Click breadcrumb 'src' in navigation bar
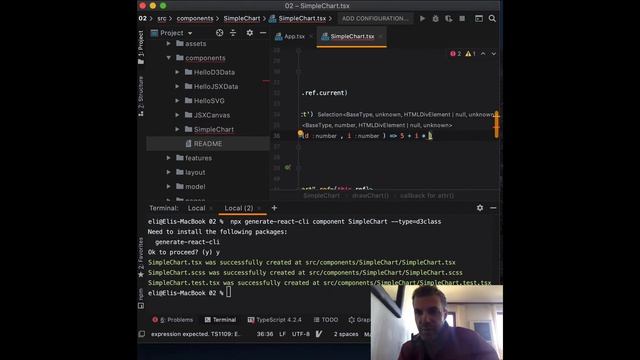 click(162, 18)
